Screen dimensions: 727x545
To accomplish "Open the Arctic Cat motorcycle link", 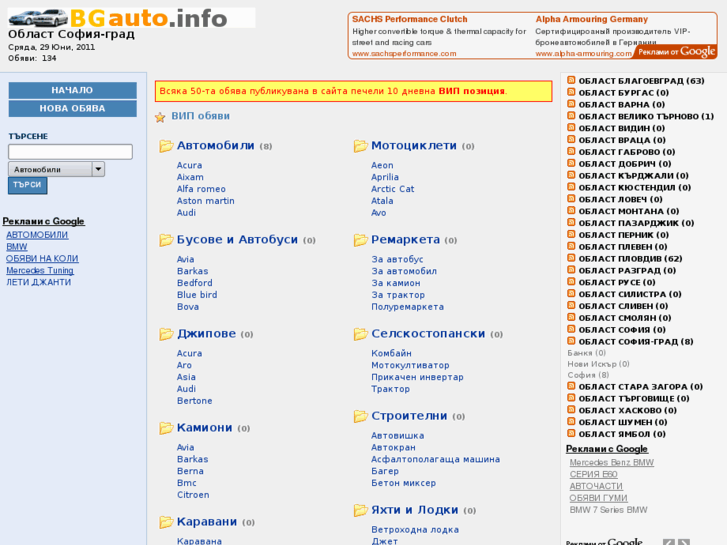I will click(392, 189).
